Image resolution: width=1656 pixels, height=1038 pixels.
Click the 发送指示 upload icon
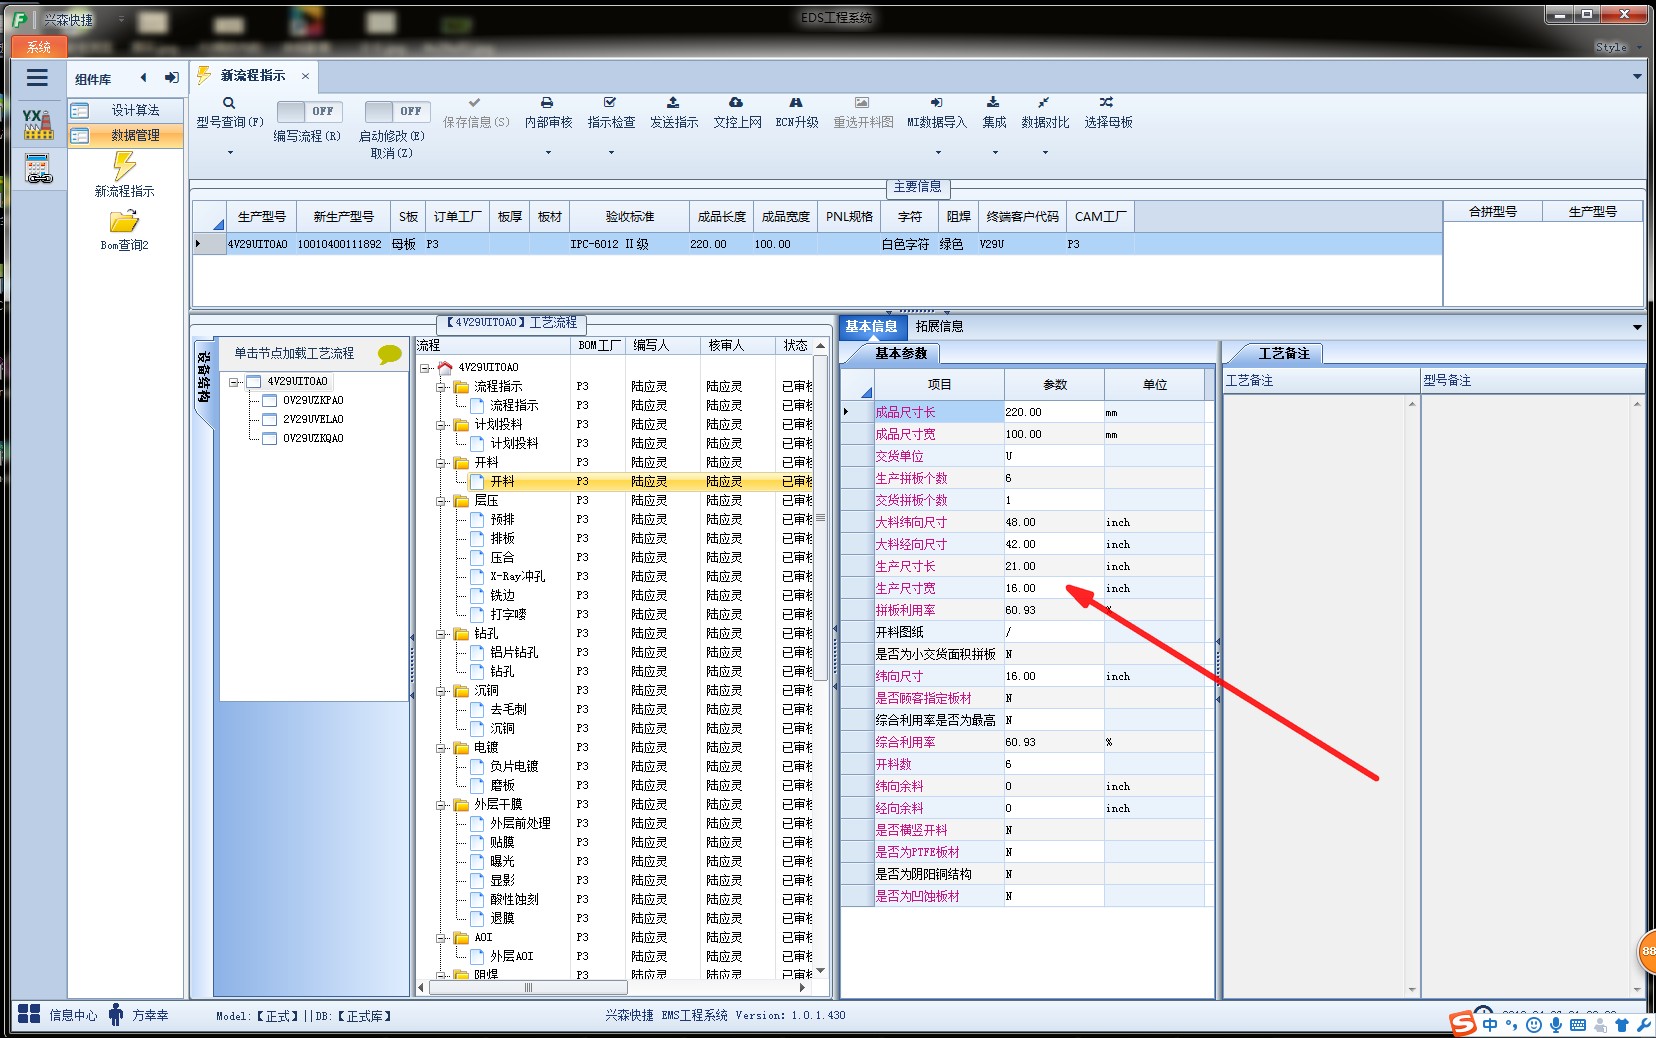pyautogui.click(x=673, y=102)
